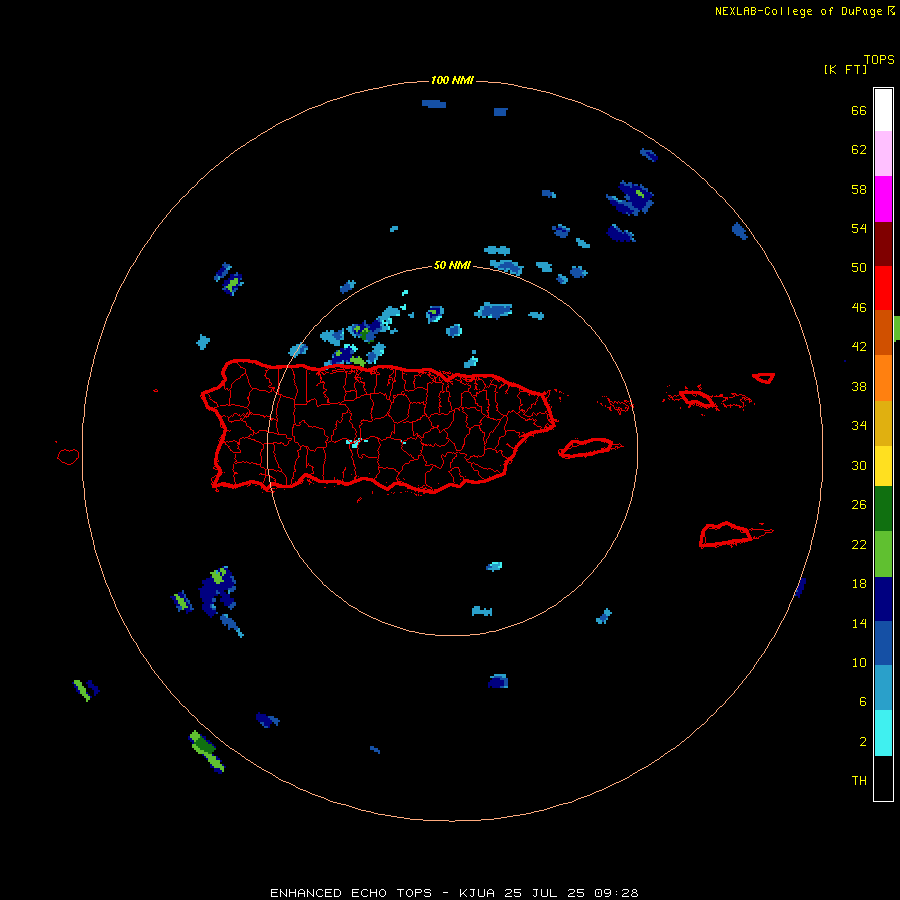Viewport: 900px width, 900px height.
Task: Pick the bright red legend swatch
Action: (x=883, y=288)
